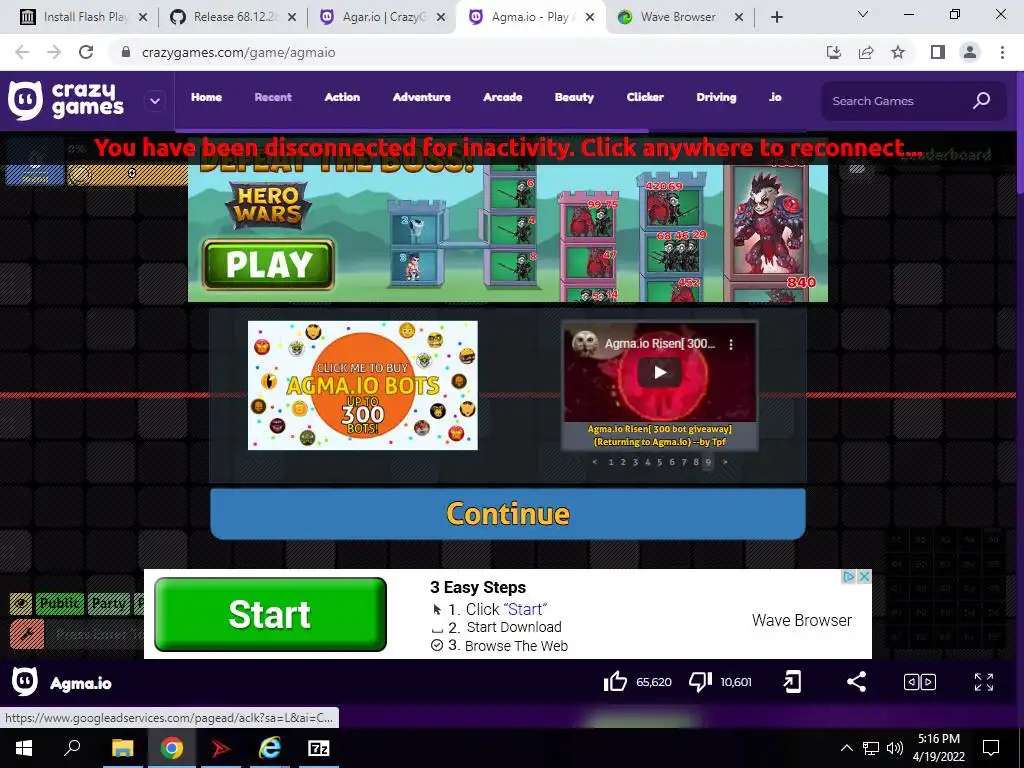Click the browser back arrow
Image resolution: width=1024 pixels, height=768 pixels.
[22, 52]
